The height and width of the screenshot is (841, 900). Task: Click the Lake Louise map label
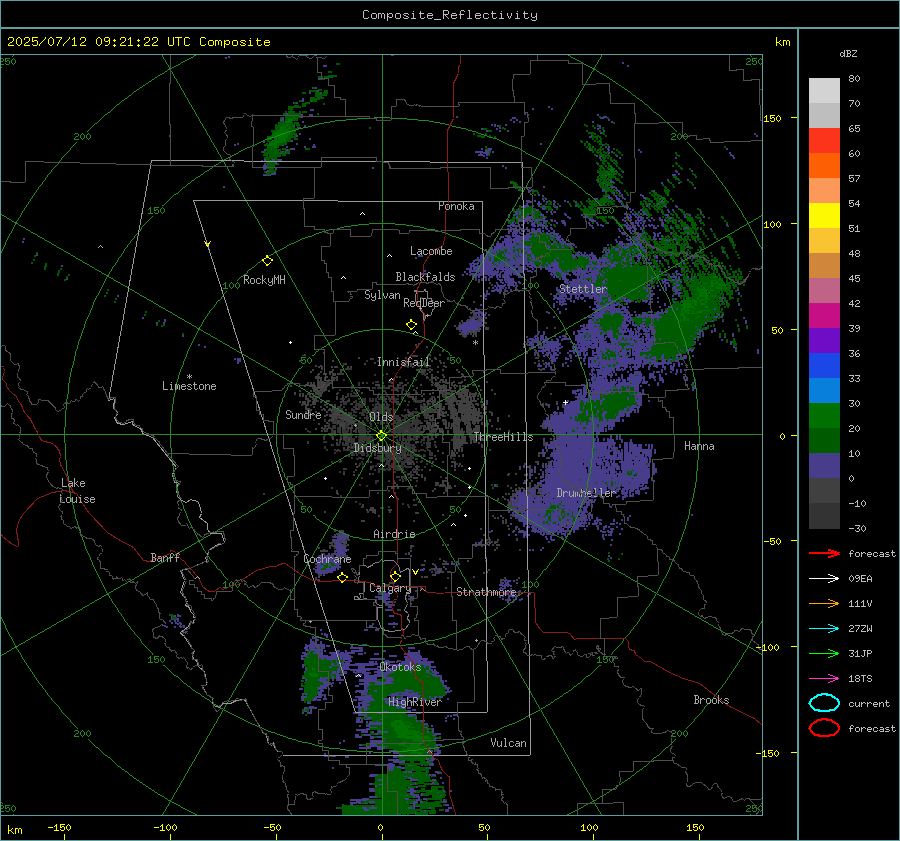[x=77, y=491]
